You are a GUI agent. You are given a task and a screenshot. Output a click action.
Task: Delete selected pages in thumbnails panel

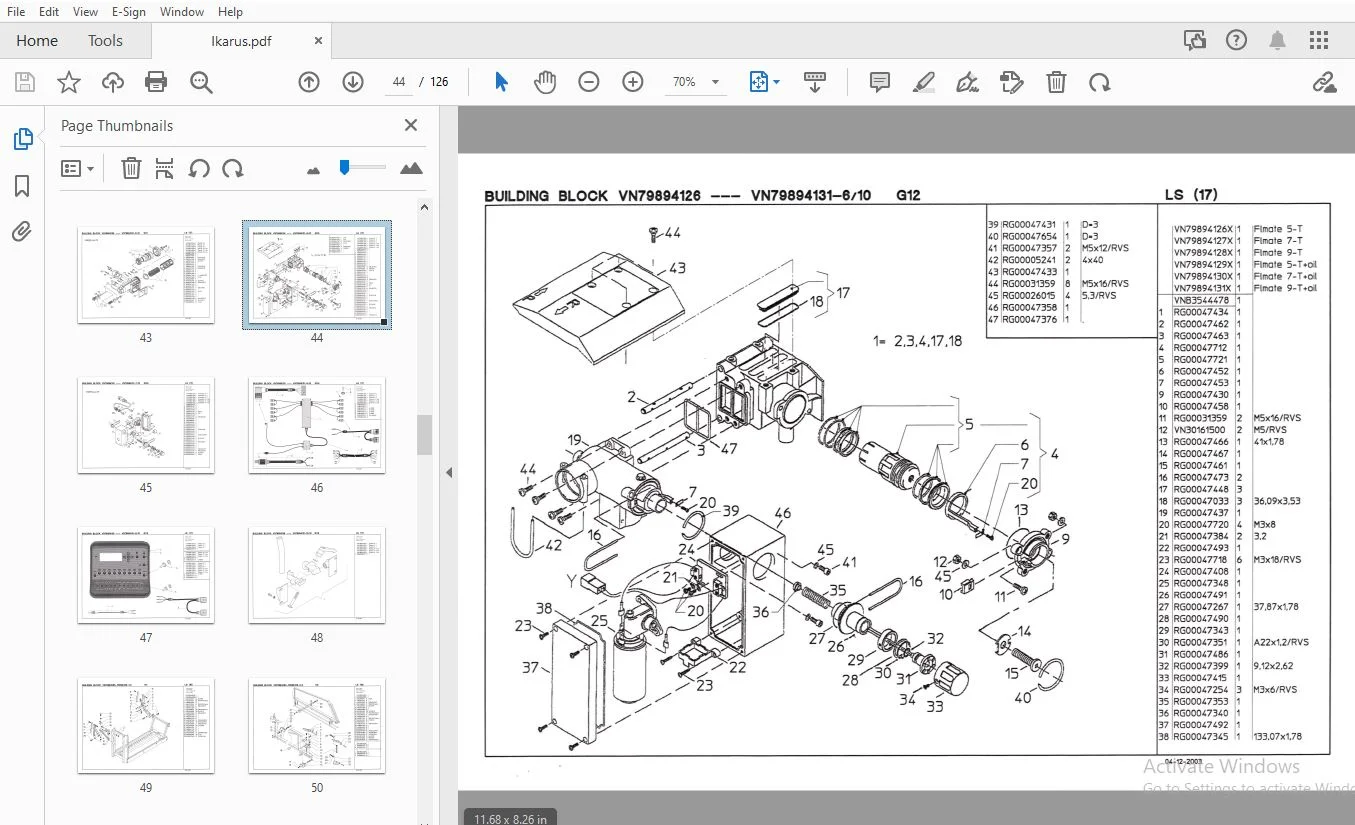[131, 168]
